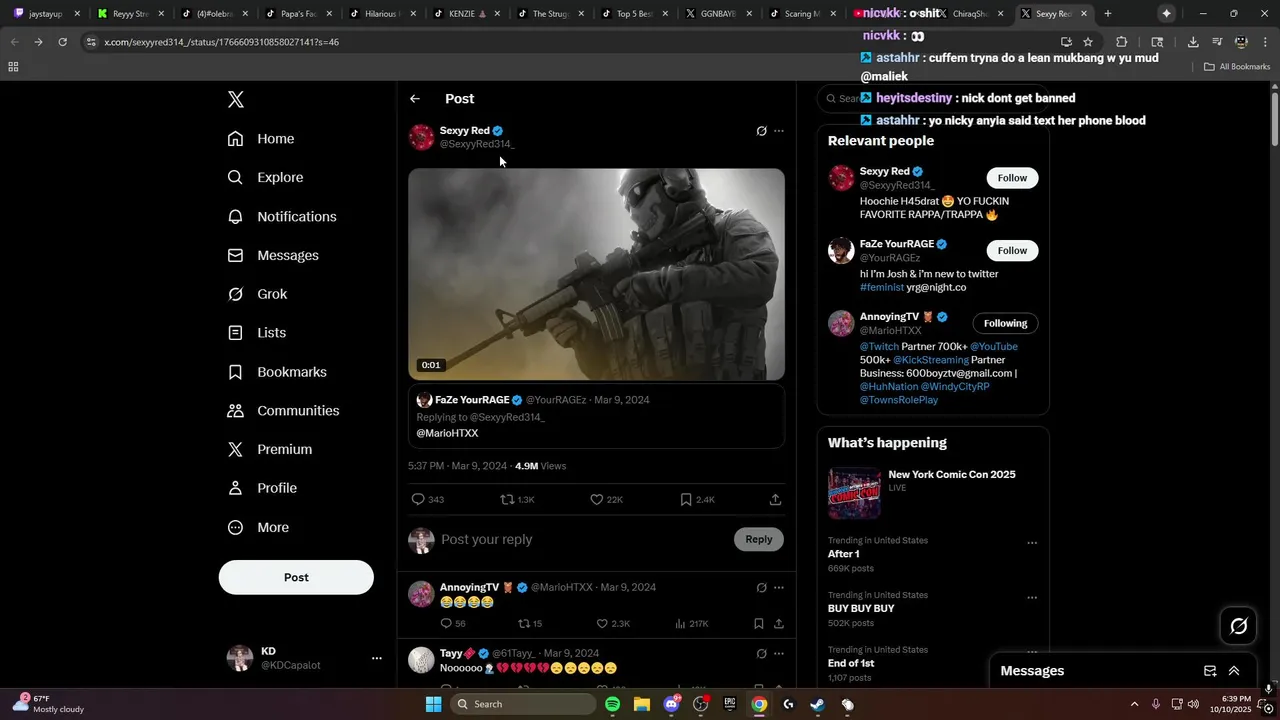Open a new browser tab
The height and width of the screenshot is (720, 1280).
(1107, 14)
